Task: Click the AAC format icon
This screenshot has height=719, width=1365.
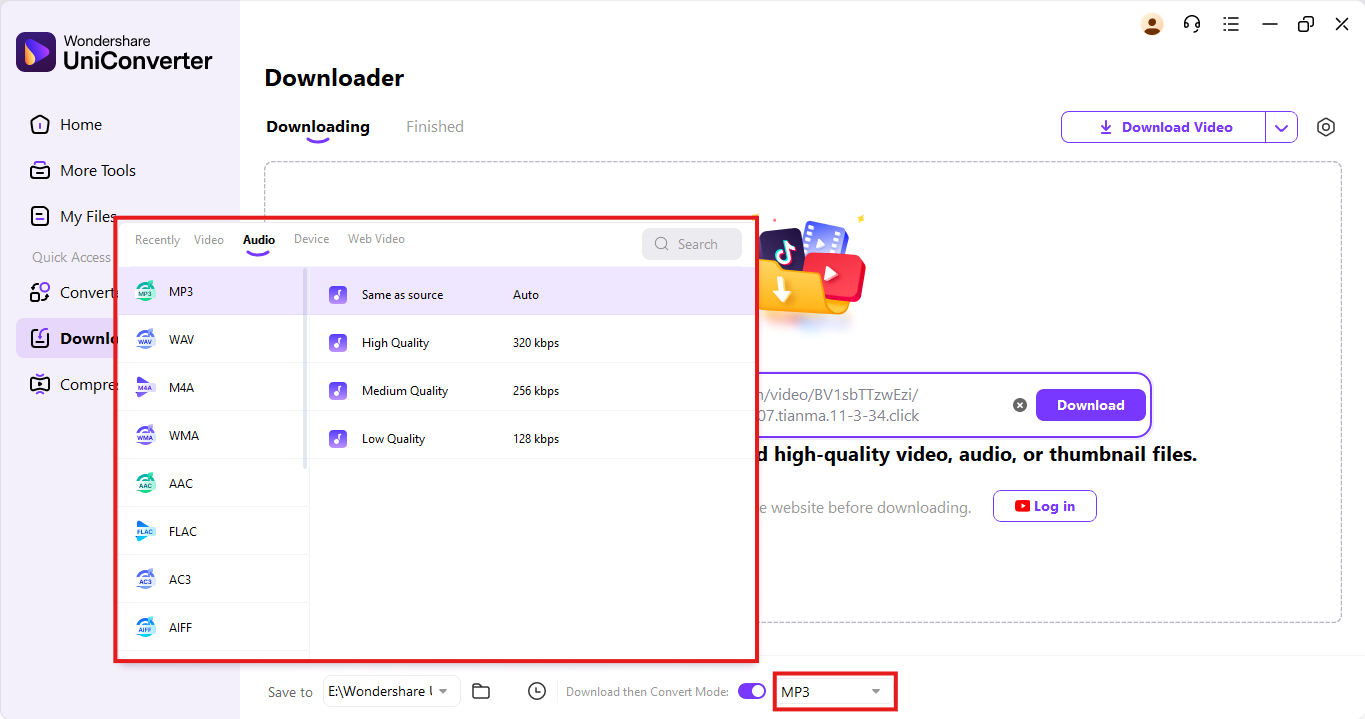Action: [146, 484]
